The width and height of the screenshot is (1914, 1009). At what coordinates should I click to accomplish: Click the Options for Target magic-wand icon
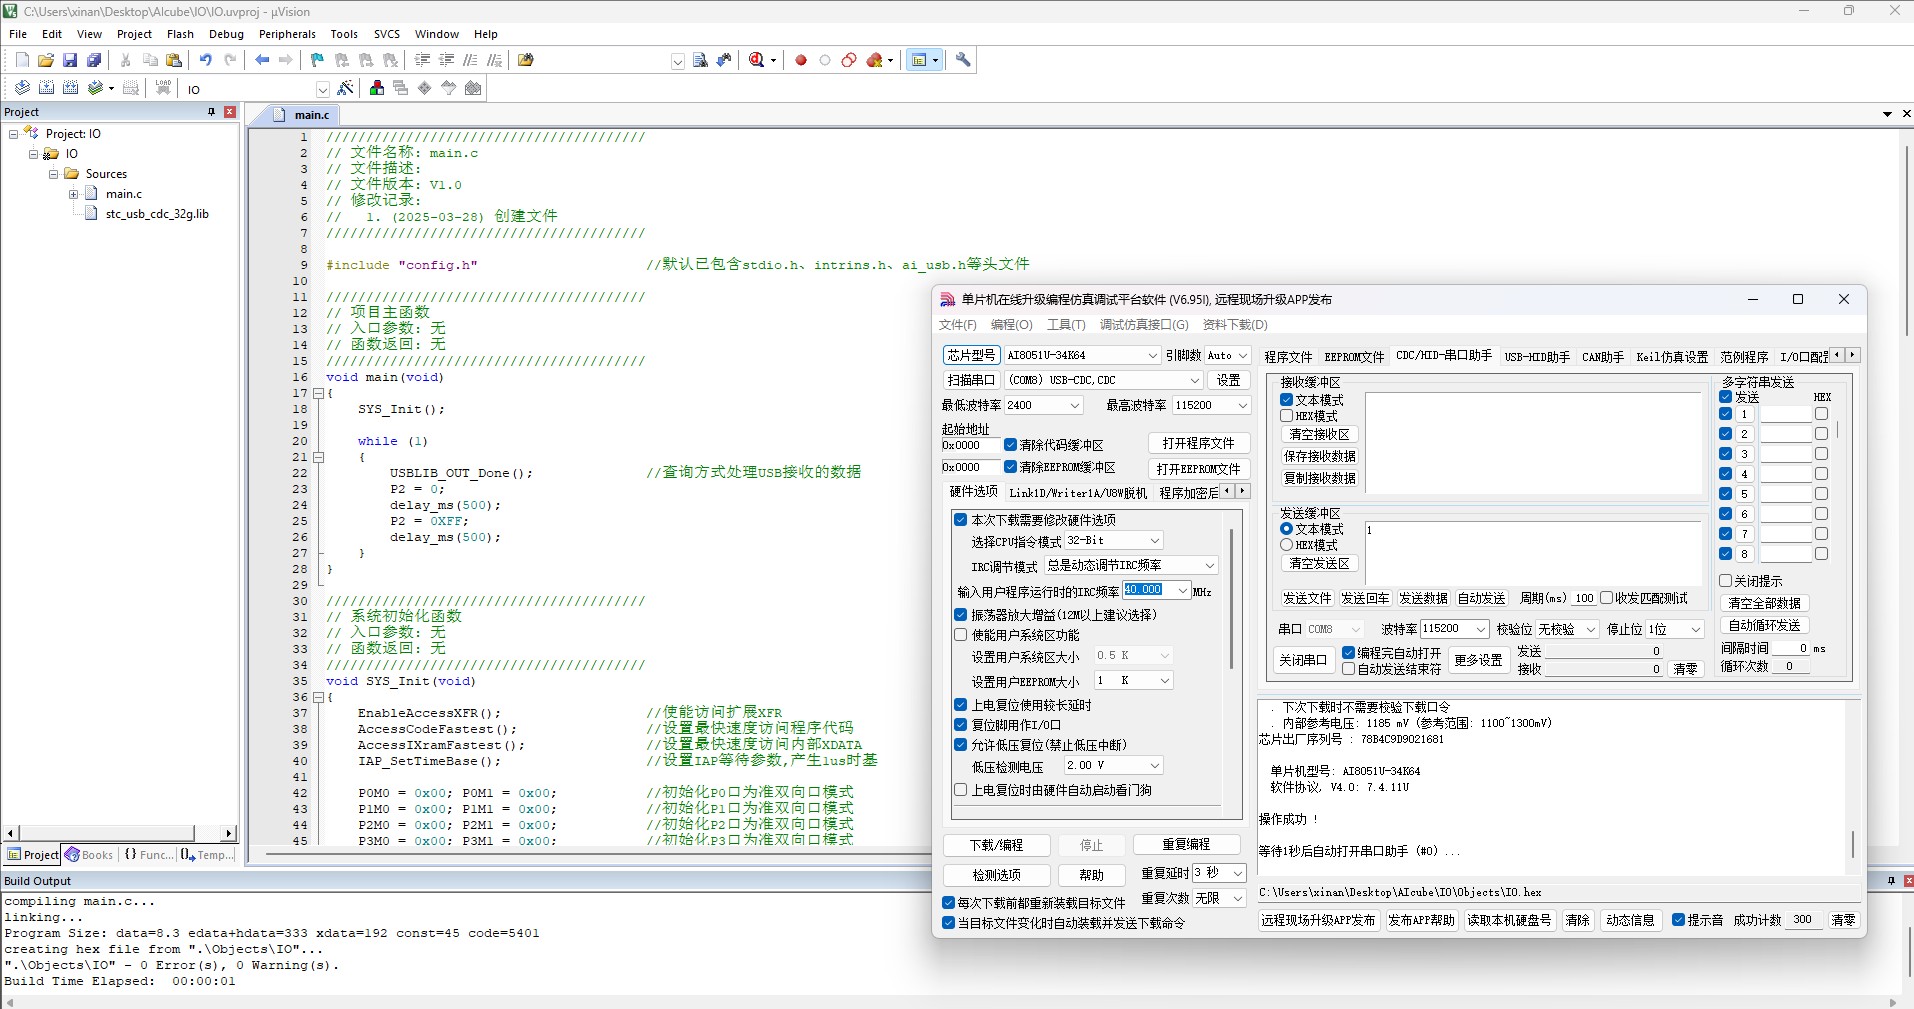[x=345, y=88]
